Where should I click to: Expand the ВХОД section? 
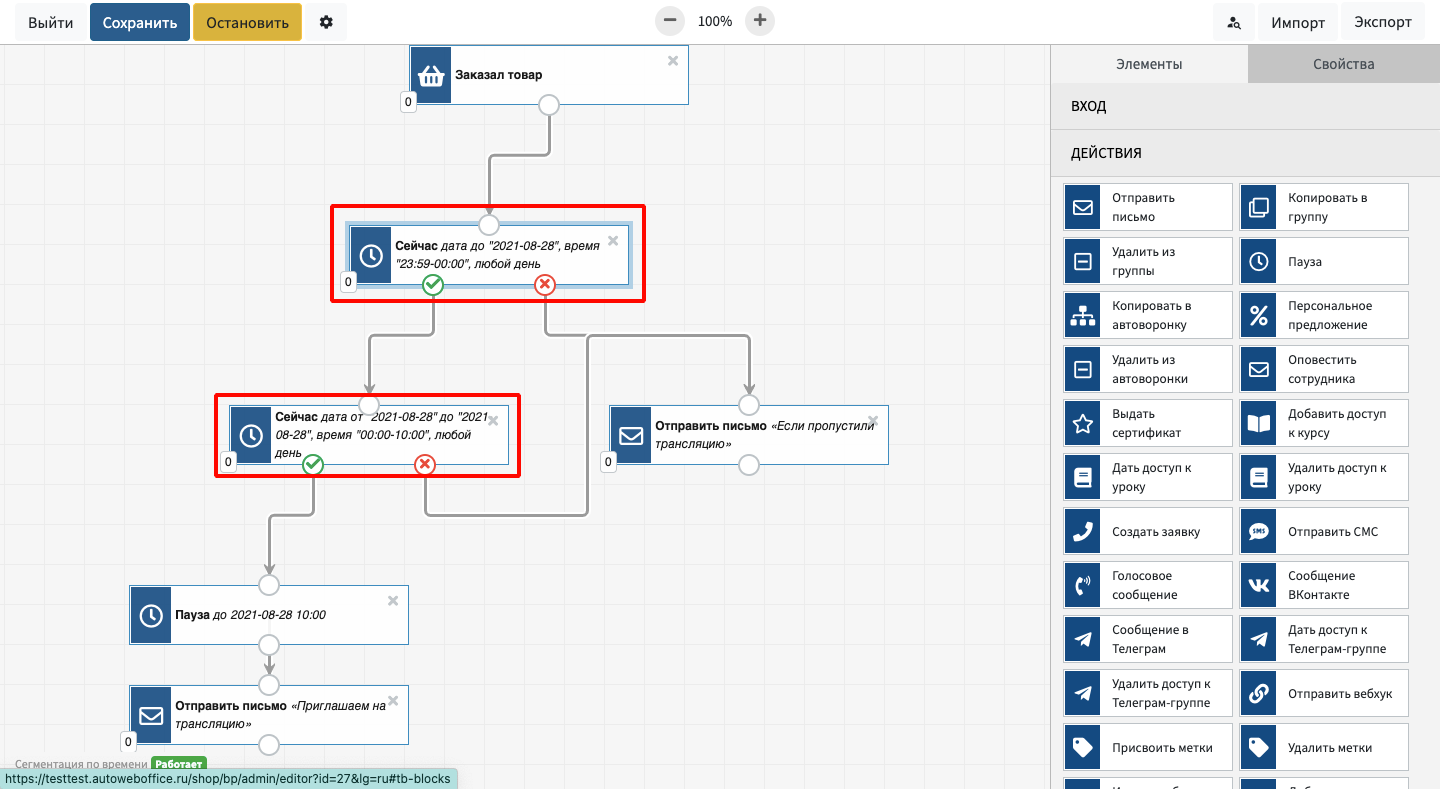tap(1244, 106)
